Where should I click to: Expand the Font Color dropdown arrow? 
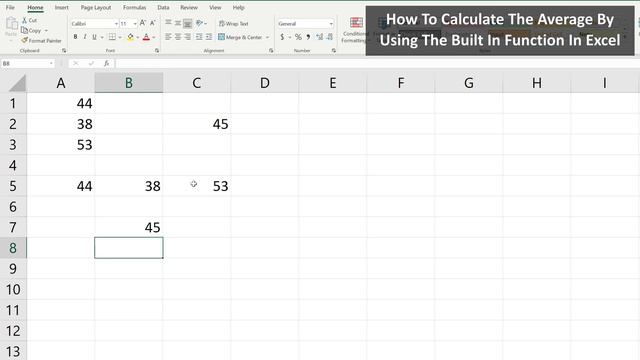(x=154, y=37)
